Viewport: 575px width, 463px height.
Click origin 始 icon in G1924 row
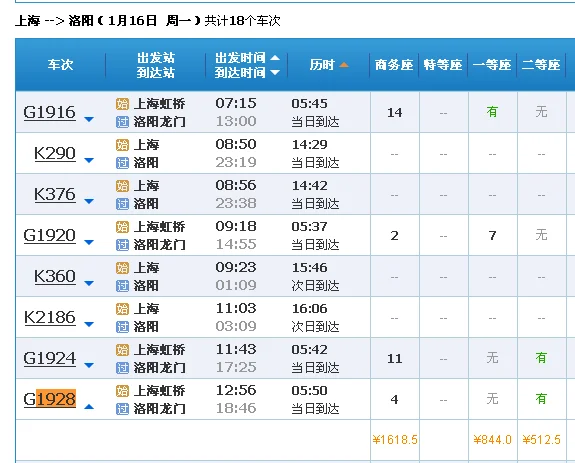[122, 350]
